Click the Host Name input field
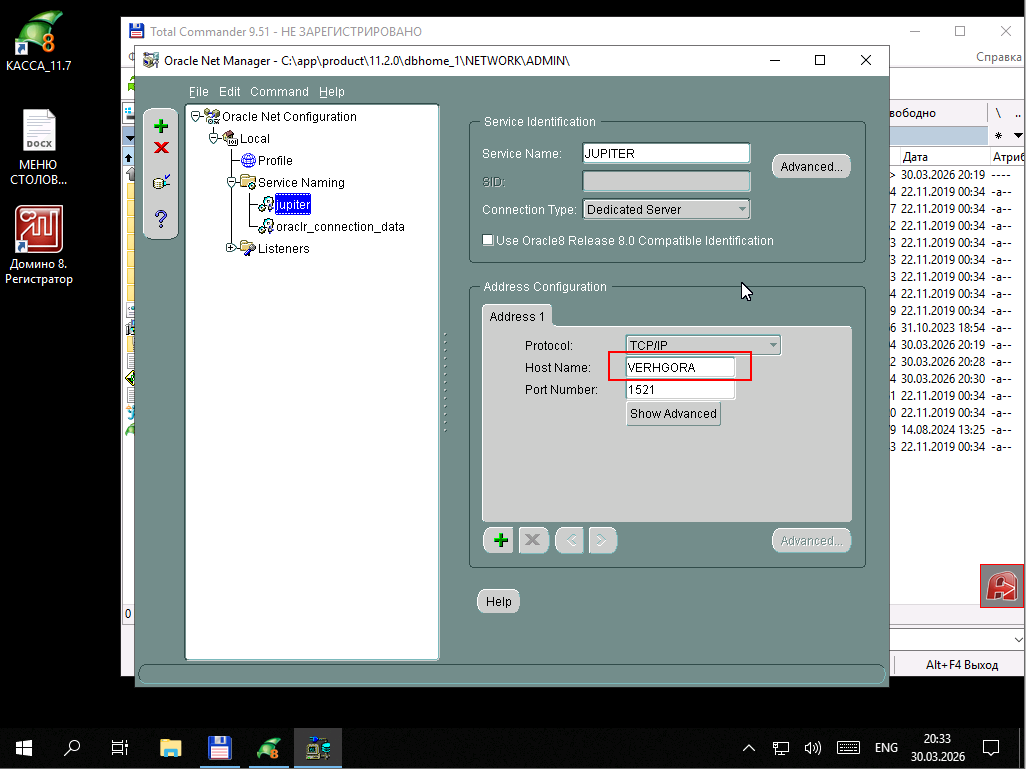 pyautogui.click(x=680, y=367)
